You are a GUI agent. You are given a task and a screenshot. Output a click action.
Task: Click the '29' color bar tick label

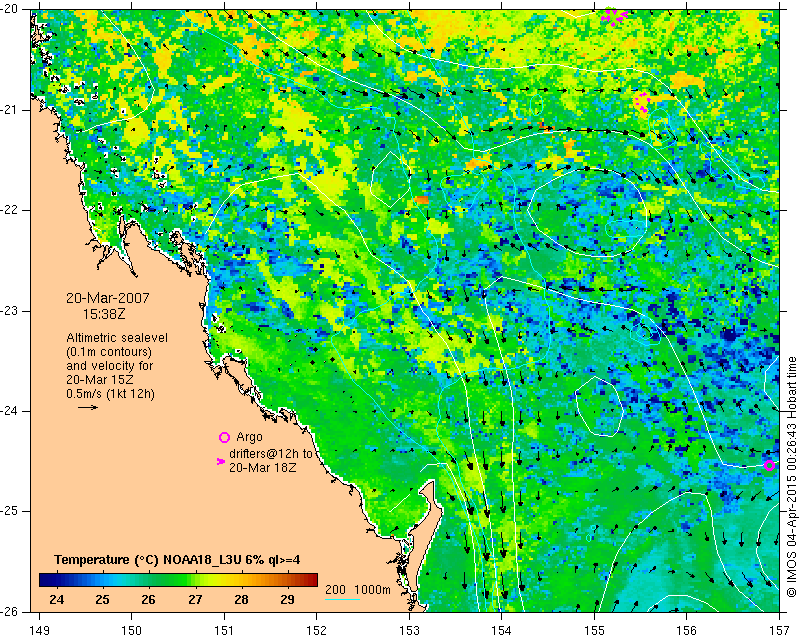287,599
